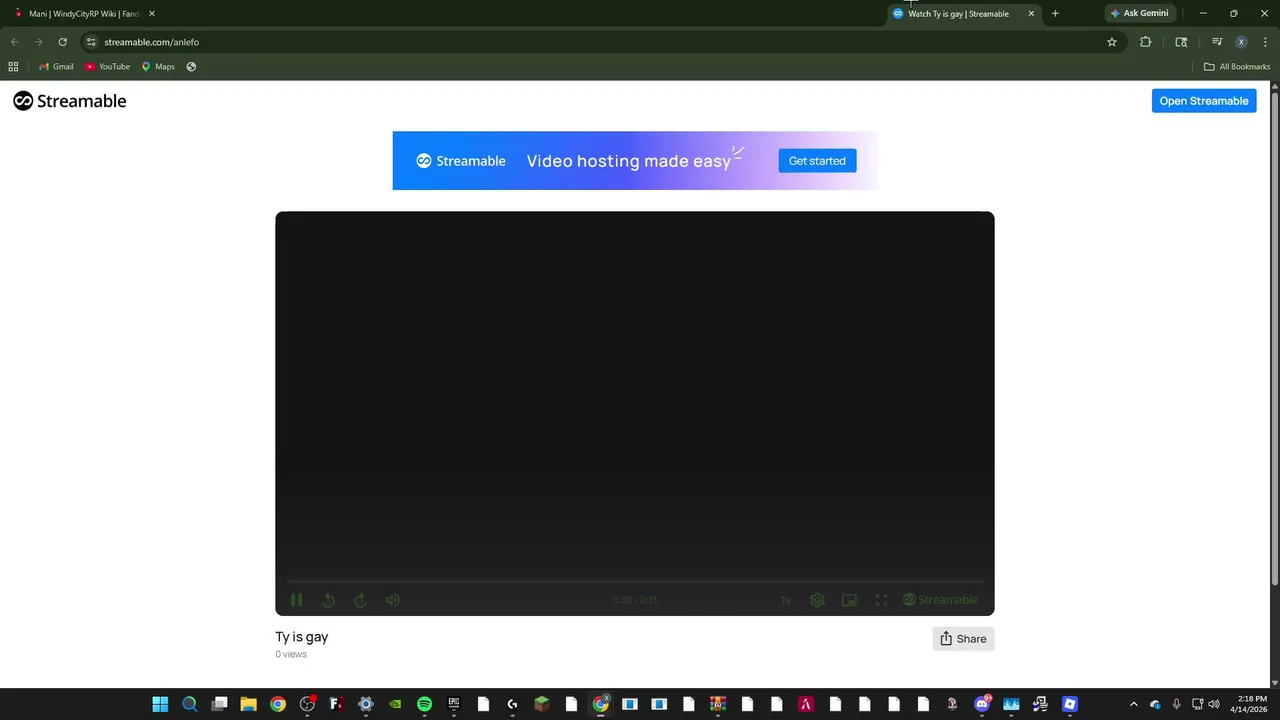Open the YouTube bookmark

point(108,67)
